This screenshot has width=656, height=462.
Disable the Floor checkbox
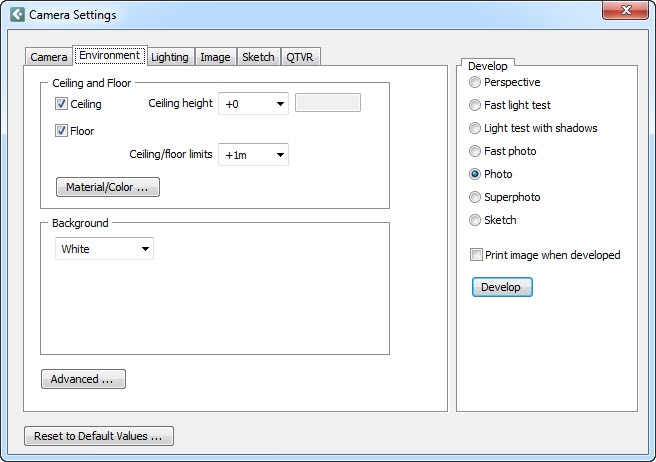click(62, 130)
